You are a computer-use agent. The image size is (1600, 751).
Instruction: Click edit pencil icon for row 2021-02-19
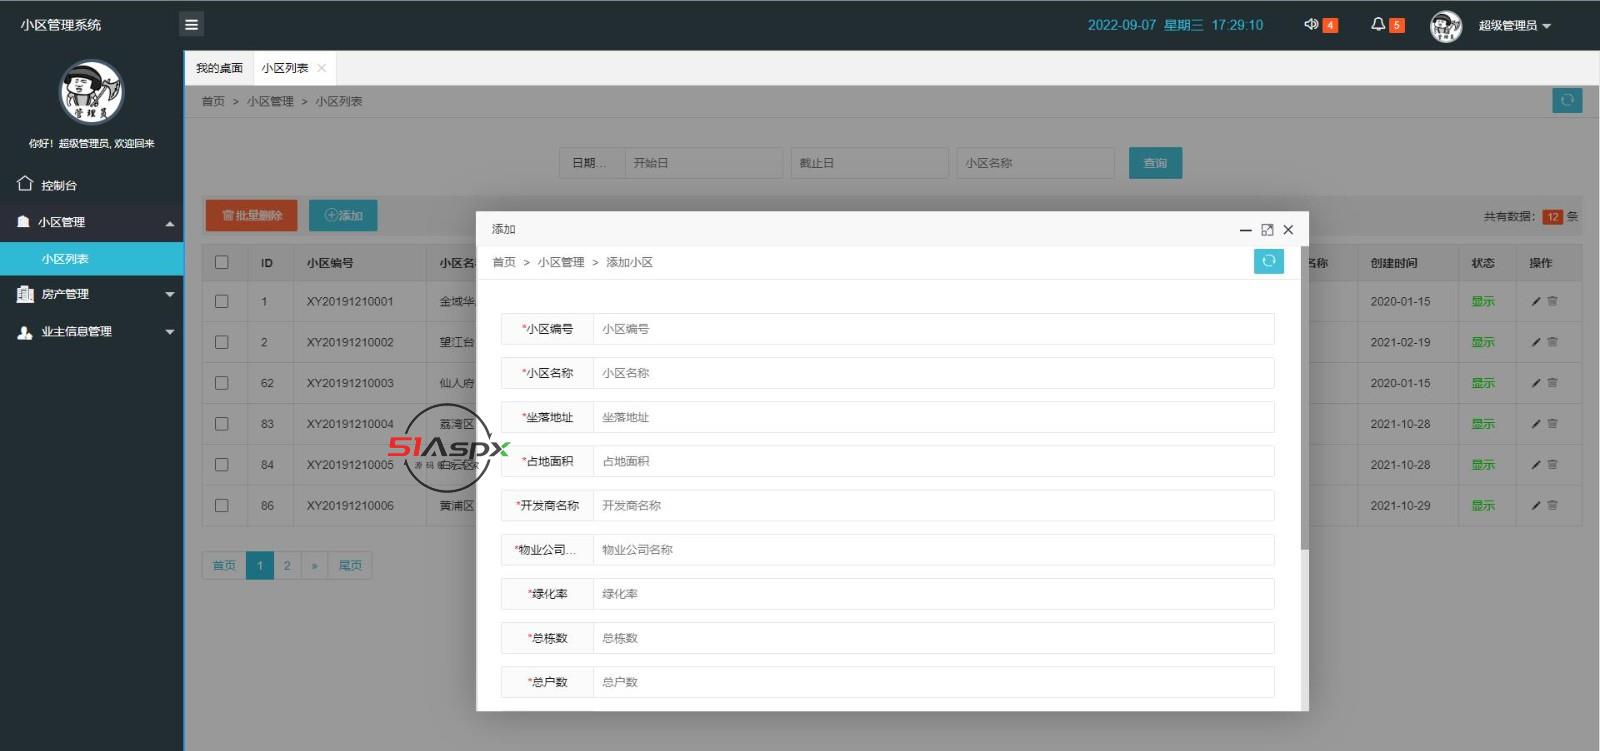pyautogui.click(x=1536, y=342)
